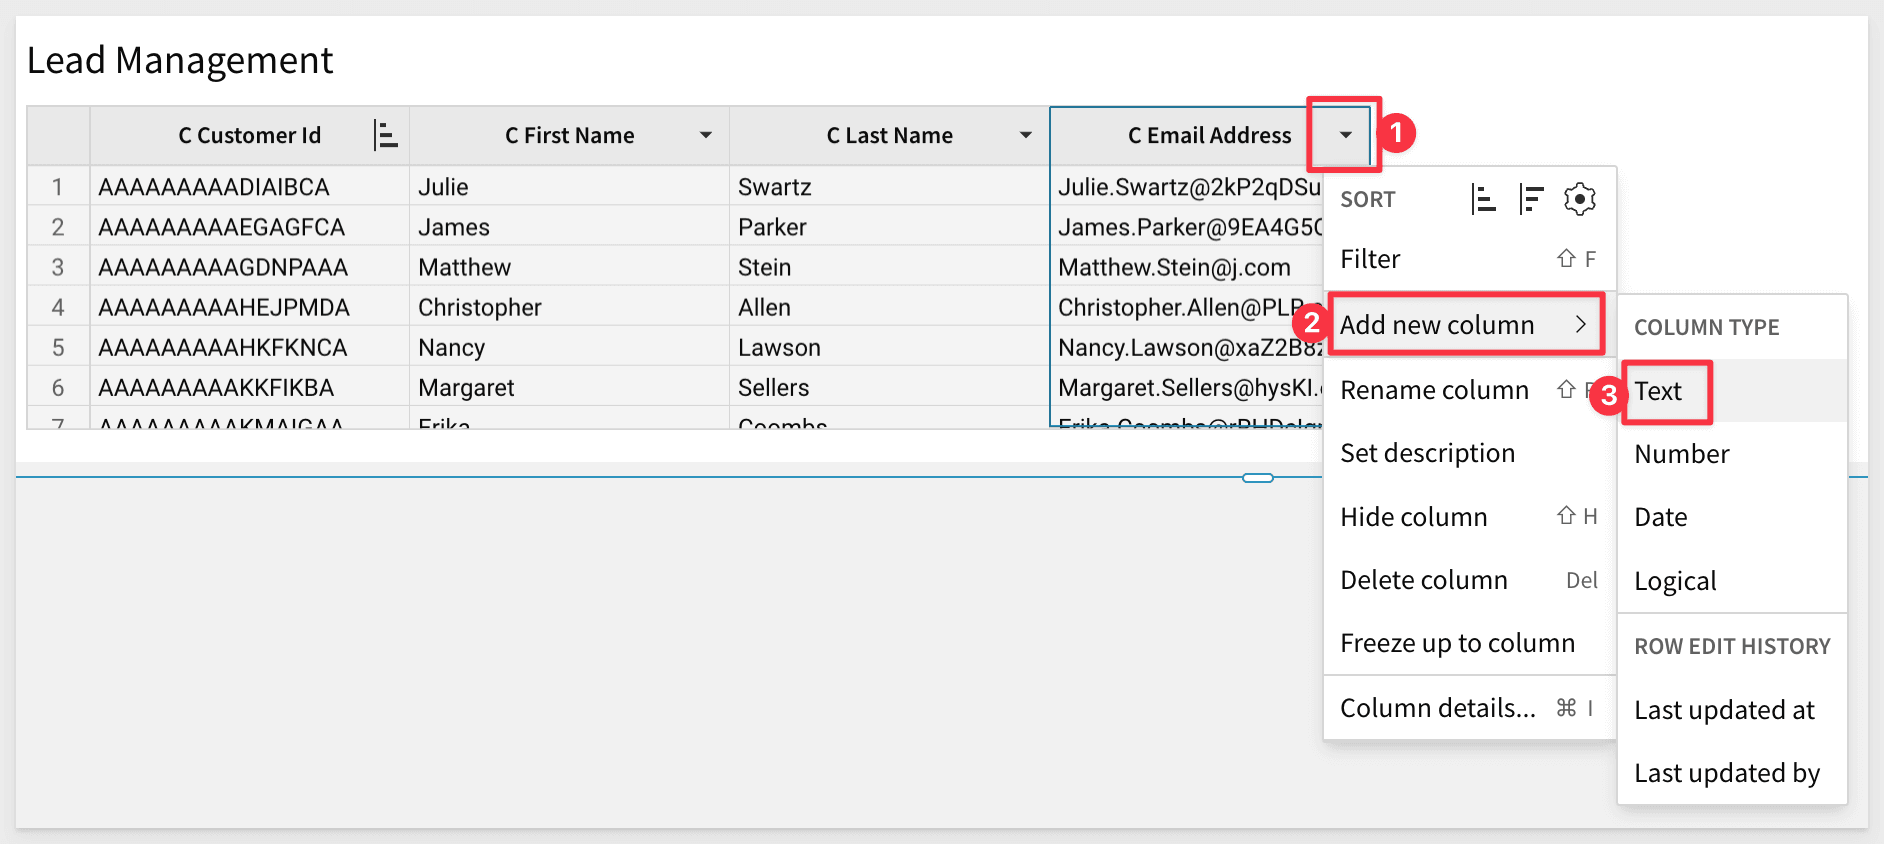Open the C First Name column dropdown
This screenshot has height=844, width=1884.
point(705,135)
